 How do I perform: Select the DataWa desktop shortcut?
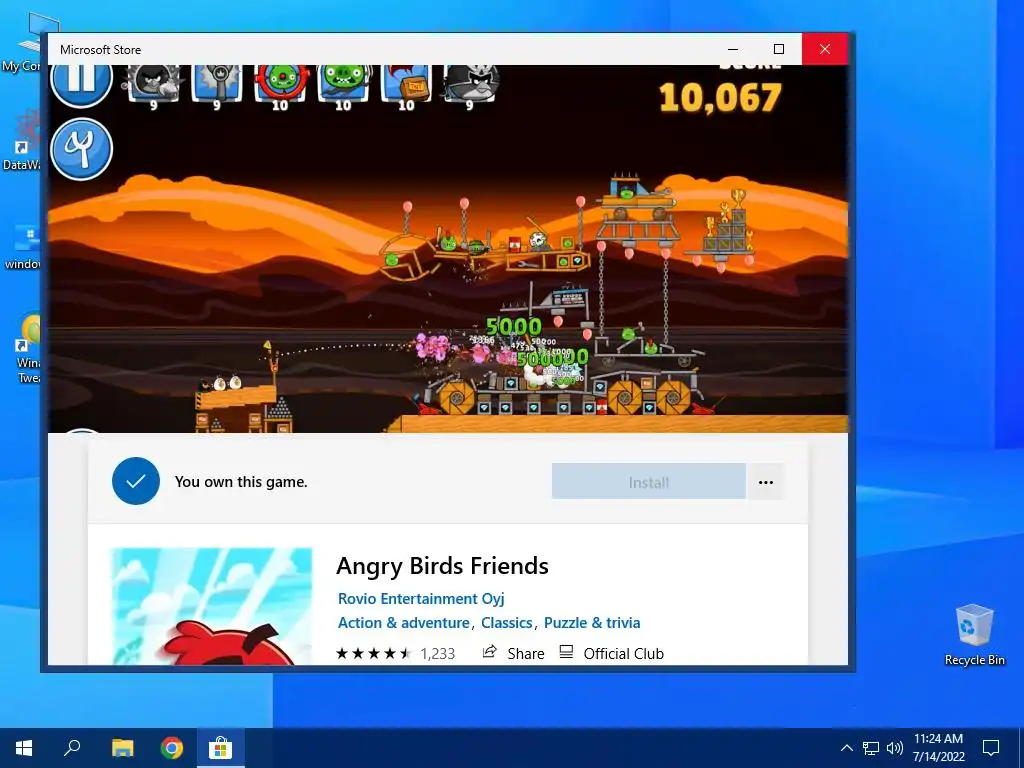[21, 140]
